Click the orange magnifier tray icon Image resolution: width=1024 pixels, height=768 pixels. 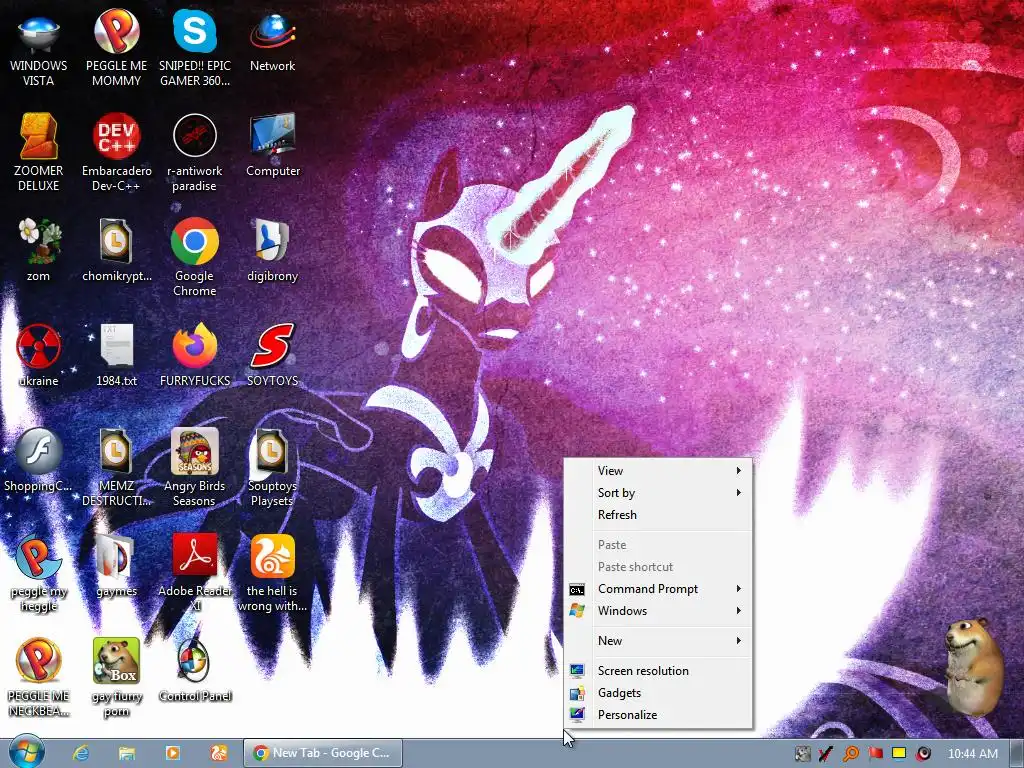(850, 754)
